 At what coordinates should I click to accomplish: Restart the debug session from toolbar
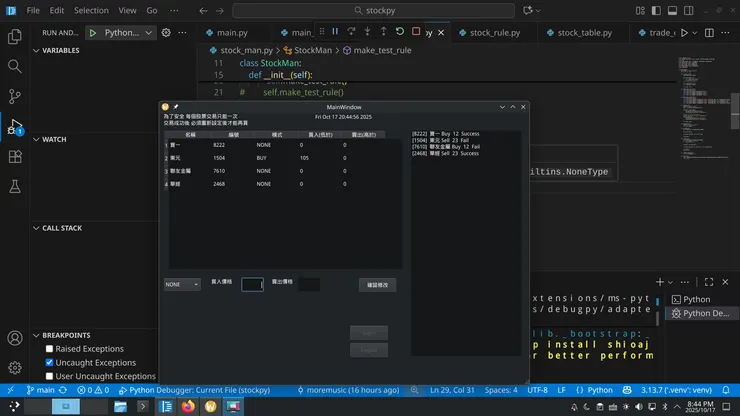pyautogui.click(x=400, y=32)
